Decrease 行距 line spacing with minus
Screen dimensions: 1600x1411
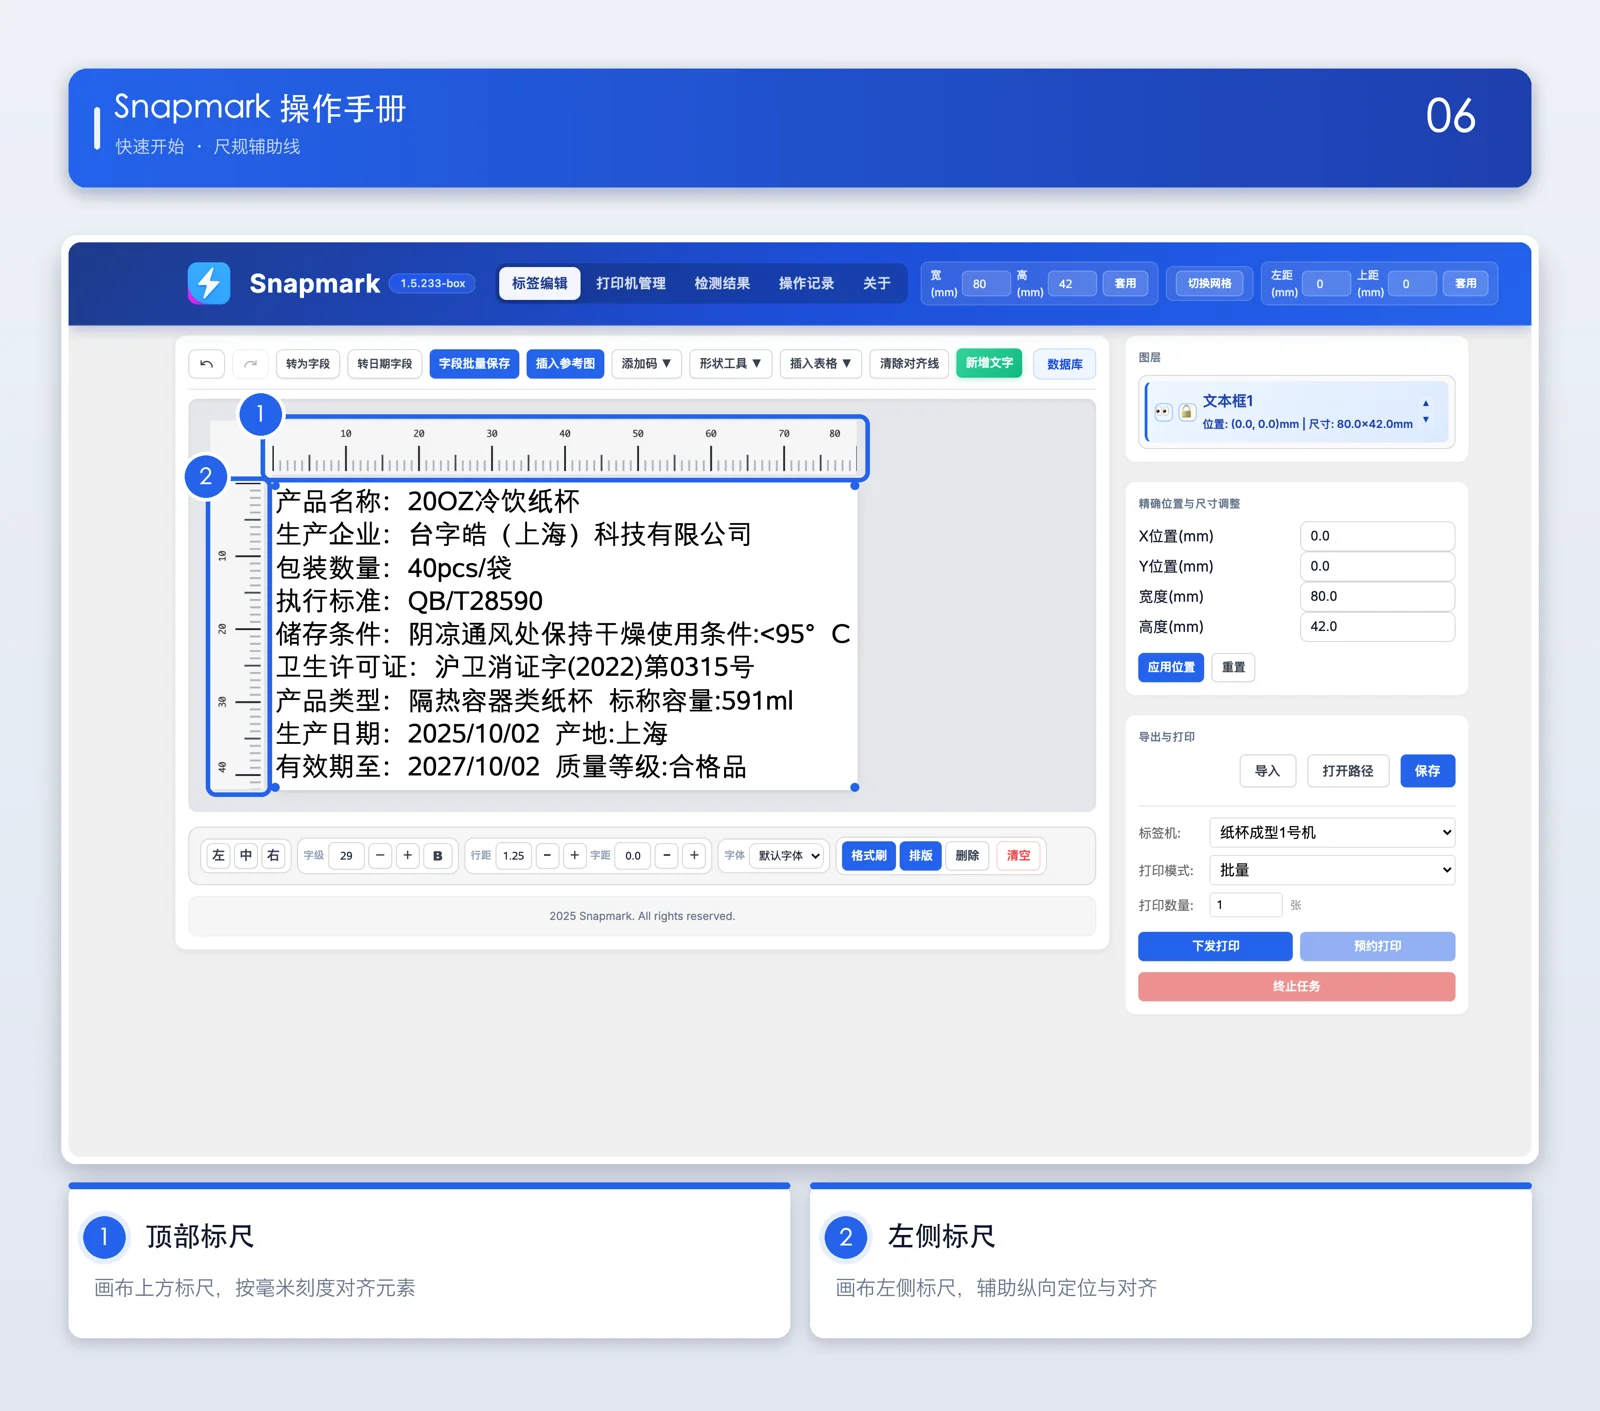547,856
